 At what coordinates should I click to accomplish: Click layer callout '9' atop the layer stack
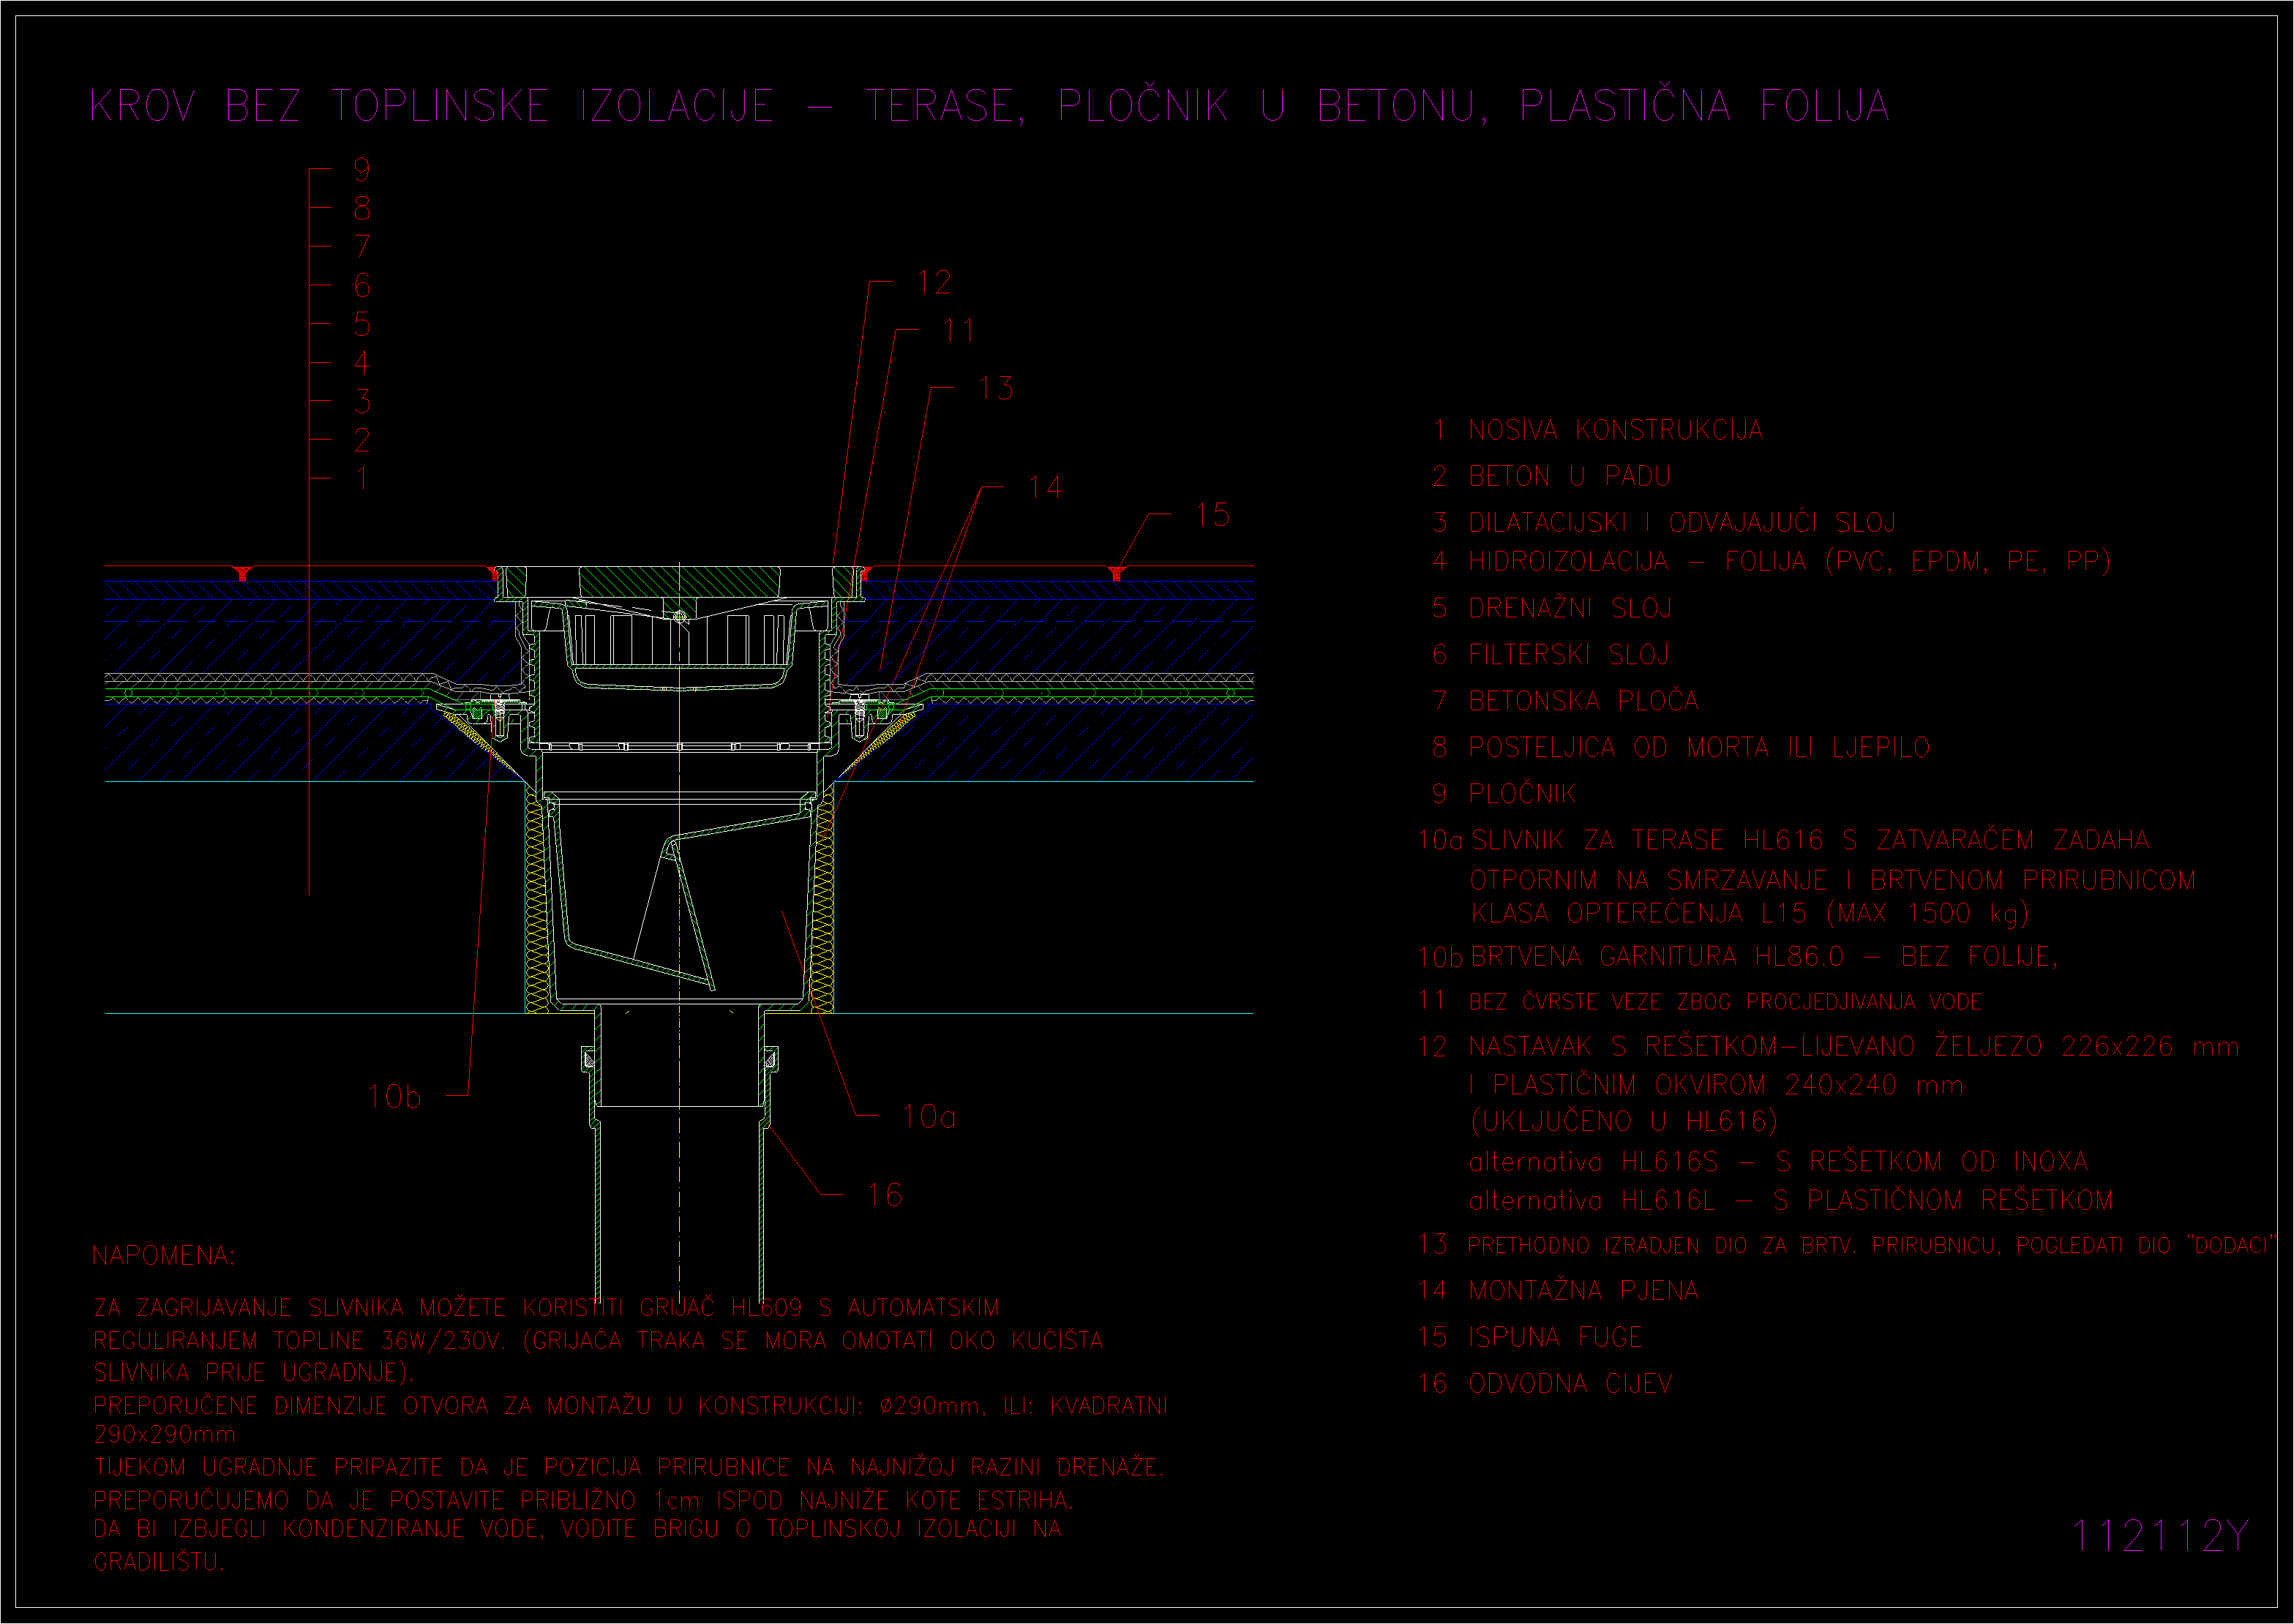tap(362, 170)
